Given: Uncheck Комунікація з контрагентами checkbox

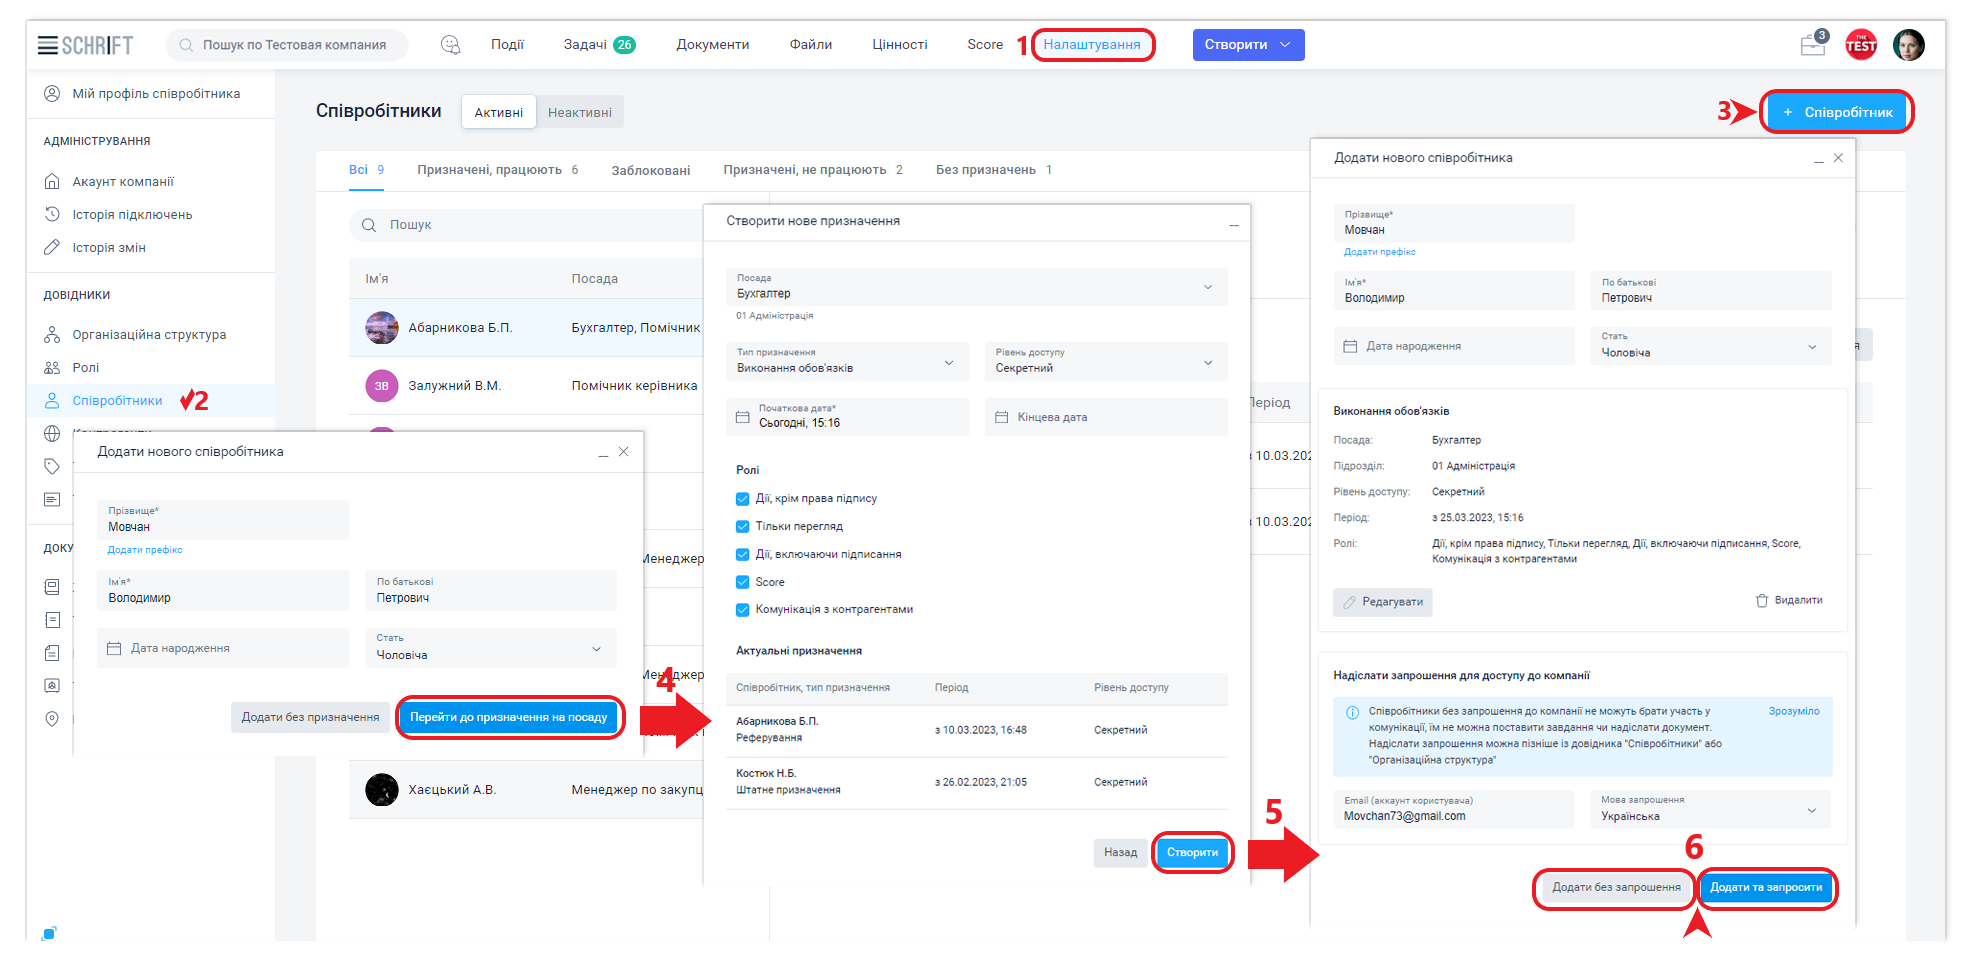Looking at the screenshot, I should pos(743,610).
